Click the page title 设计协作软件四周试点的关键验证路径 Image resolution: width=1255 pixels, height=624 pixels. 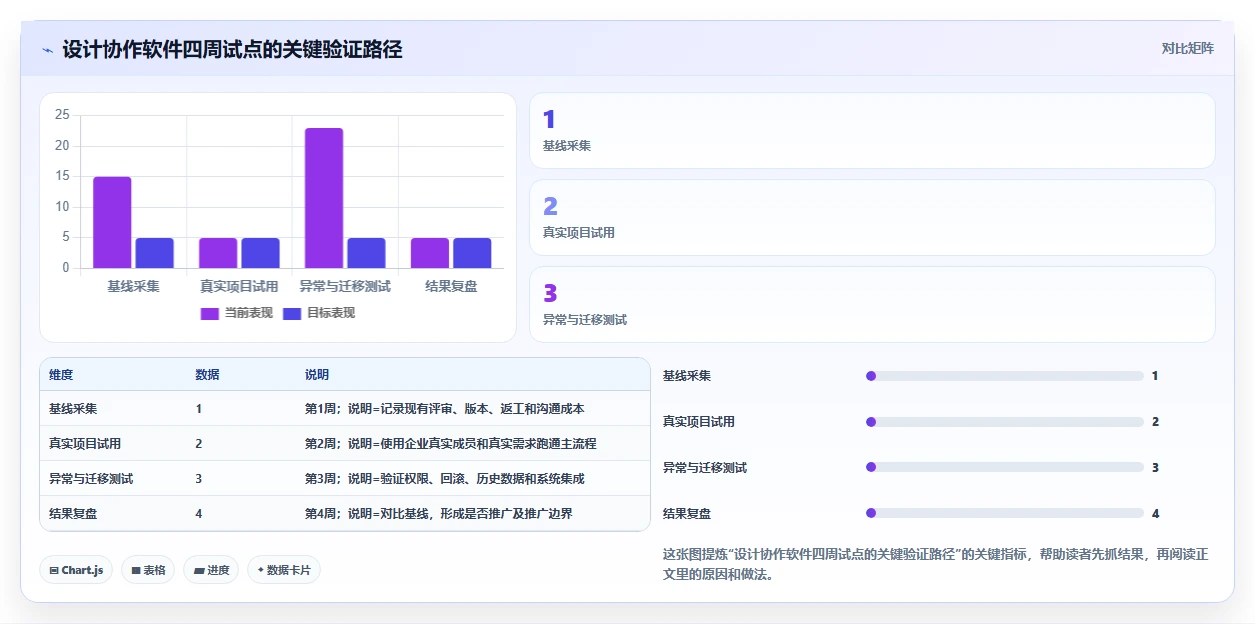(x=232, y=49)
